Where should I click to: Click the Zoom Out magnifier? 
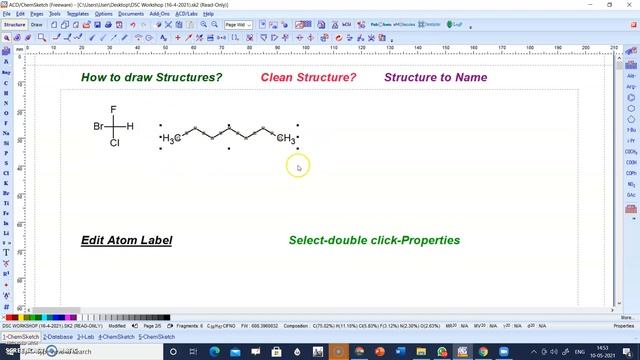214,25
